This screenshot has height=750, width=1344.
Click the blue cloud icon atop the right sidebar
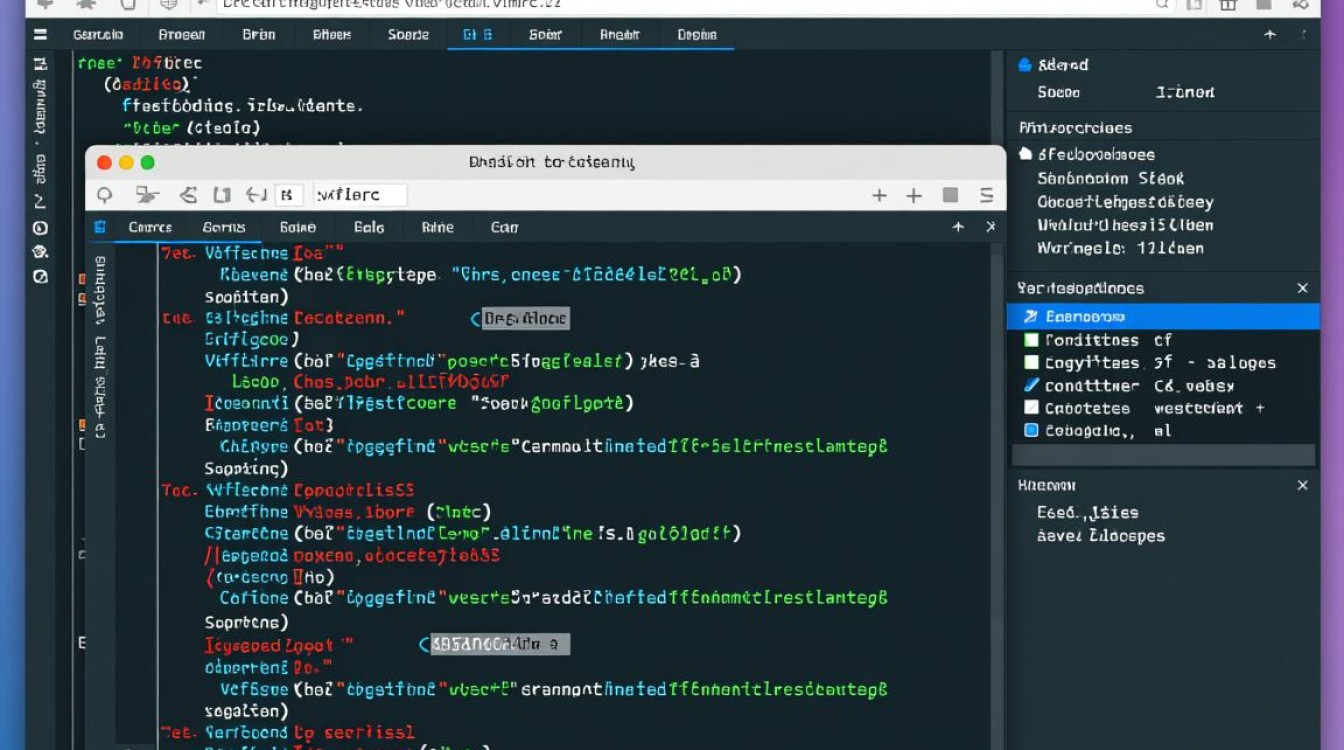click(1024, 65)
